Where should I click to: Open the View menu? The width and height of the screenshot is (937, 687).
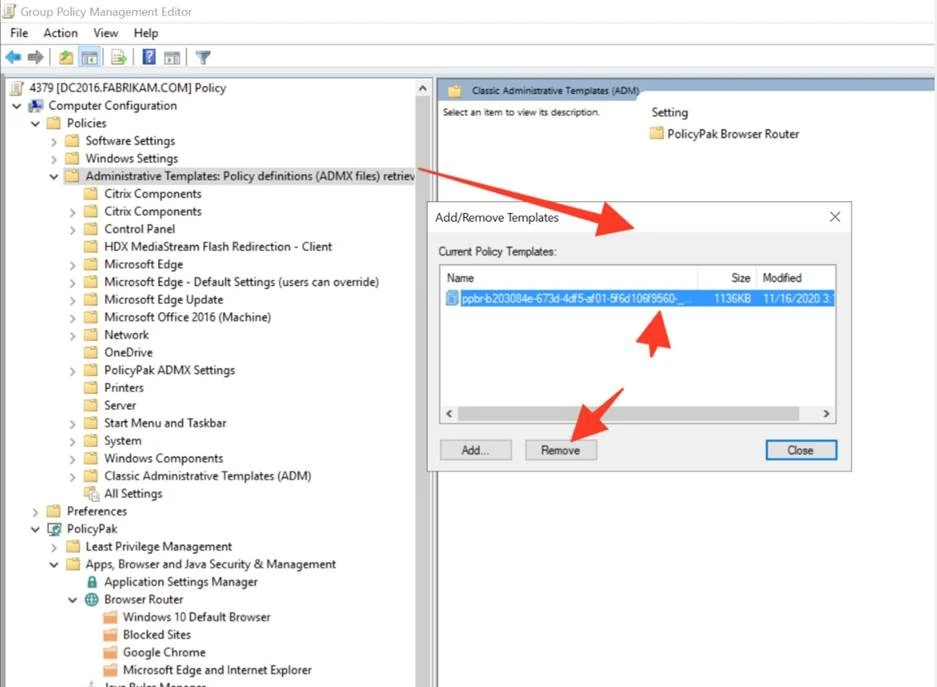point(105,33)
